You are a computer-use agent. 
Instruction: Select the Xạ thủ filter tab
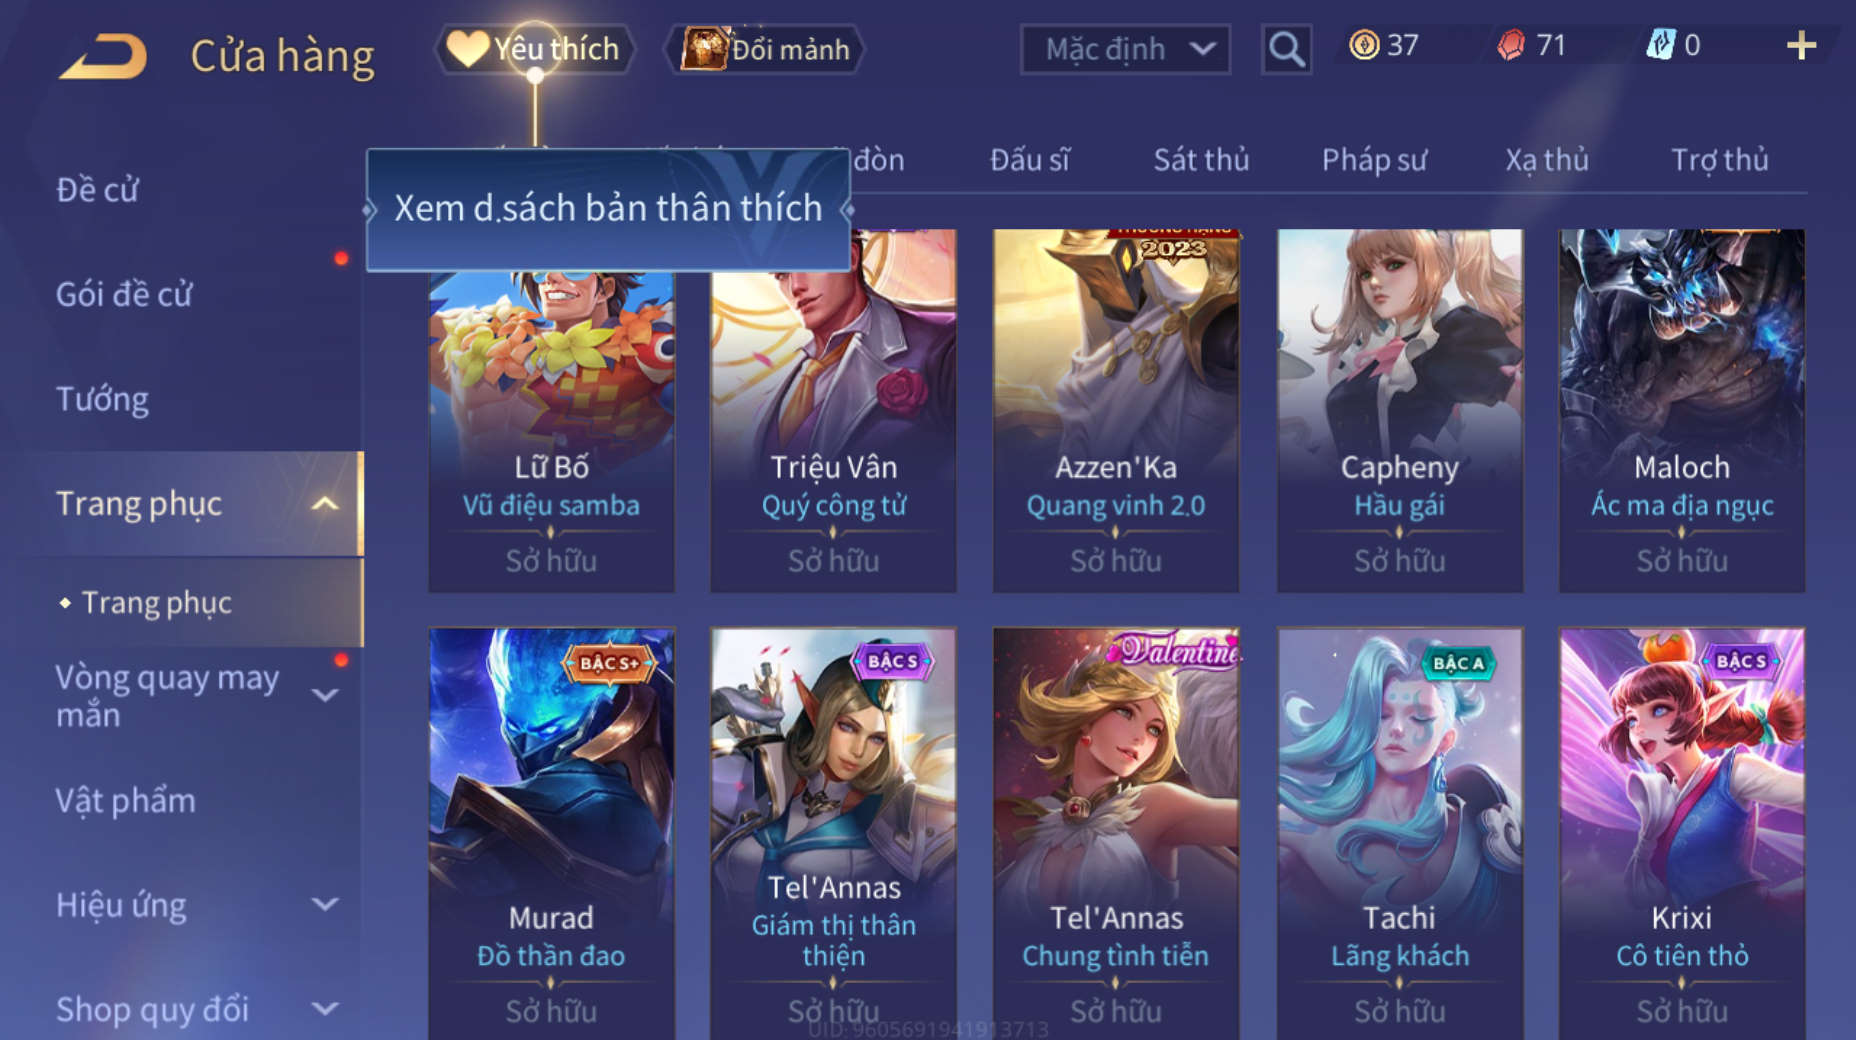[1547, 160]
